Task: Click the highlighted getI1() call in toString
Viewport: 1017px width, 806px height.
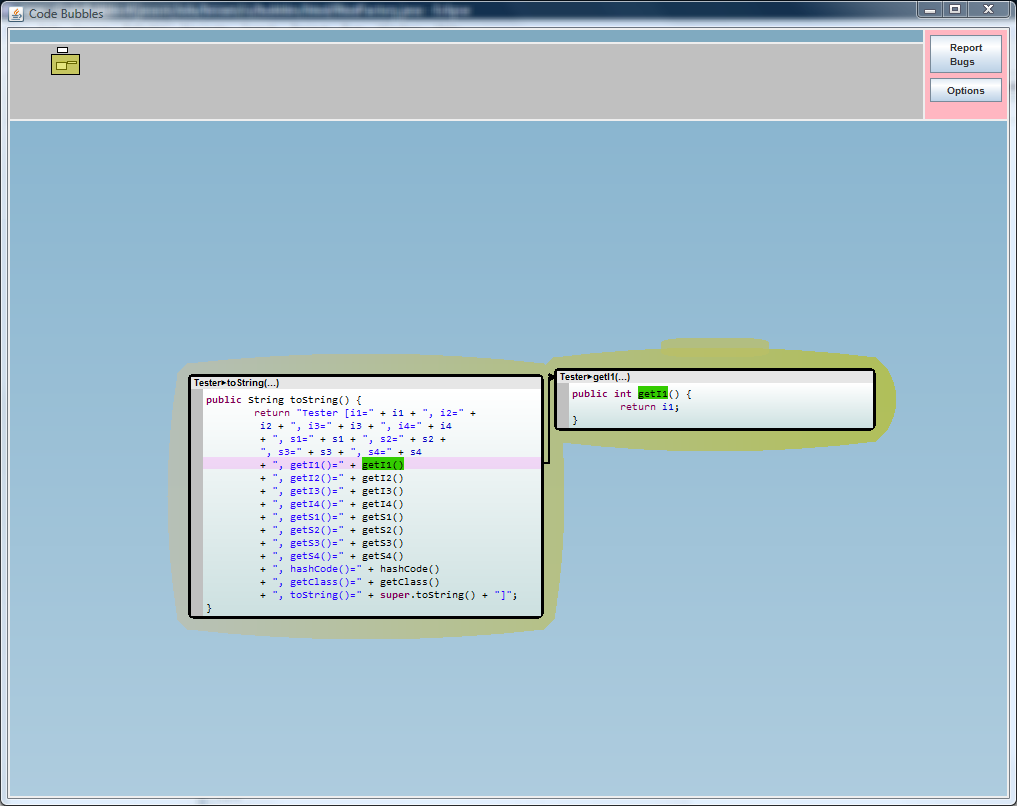Action: point(383,464)
